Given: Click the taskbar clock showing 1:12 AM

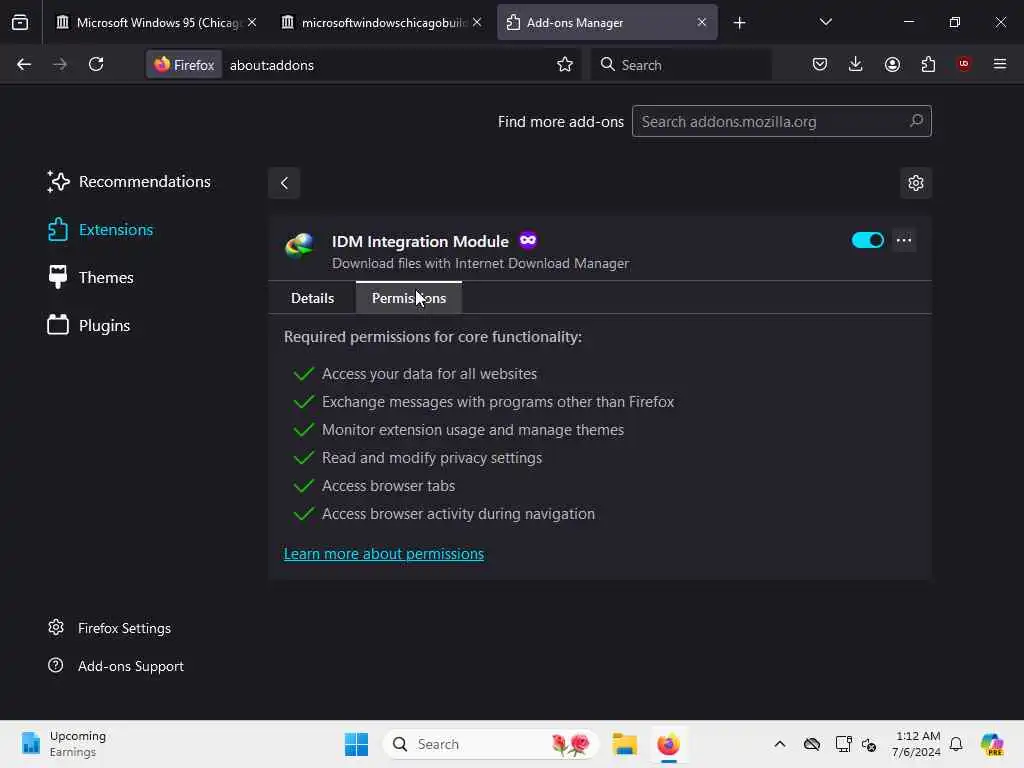Looking at the screenshot, I should pos(917,744).
